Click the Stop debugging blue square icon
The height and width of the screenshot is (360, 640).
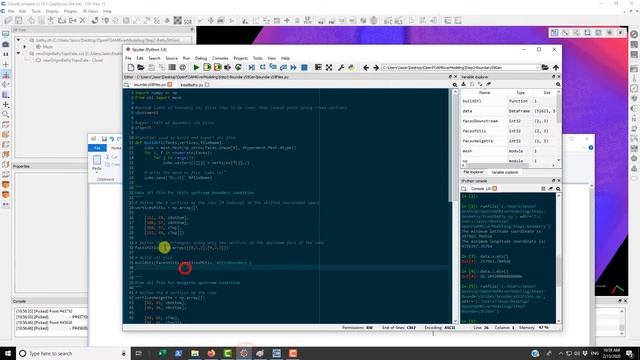click(x=304, y=67)
